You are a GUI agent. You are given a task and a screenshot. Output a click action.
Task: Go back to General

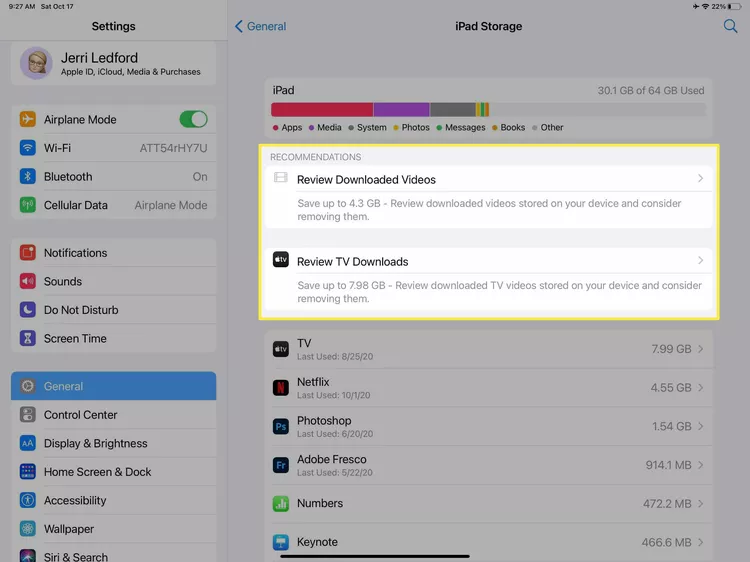tap(261, 26)
